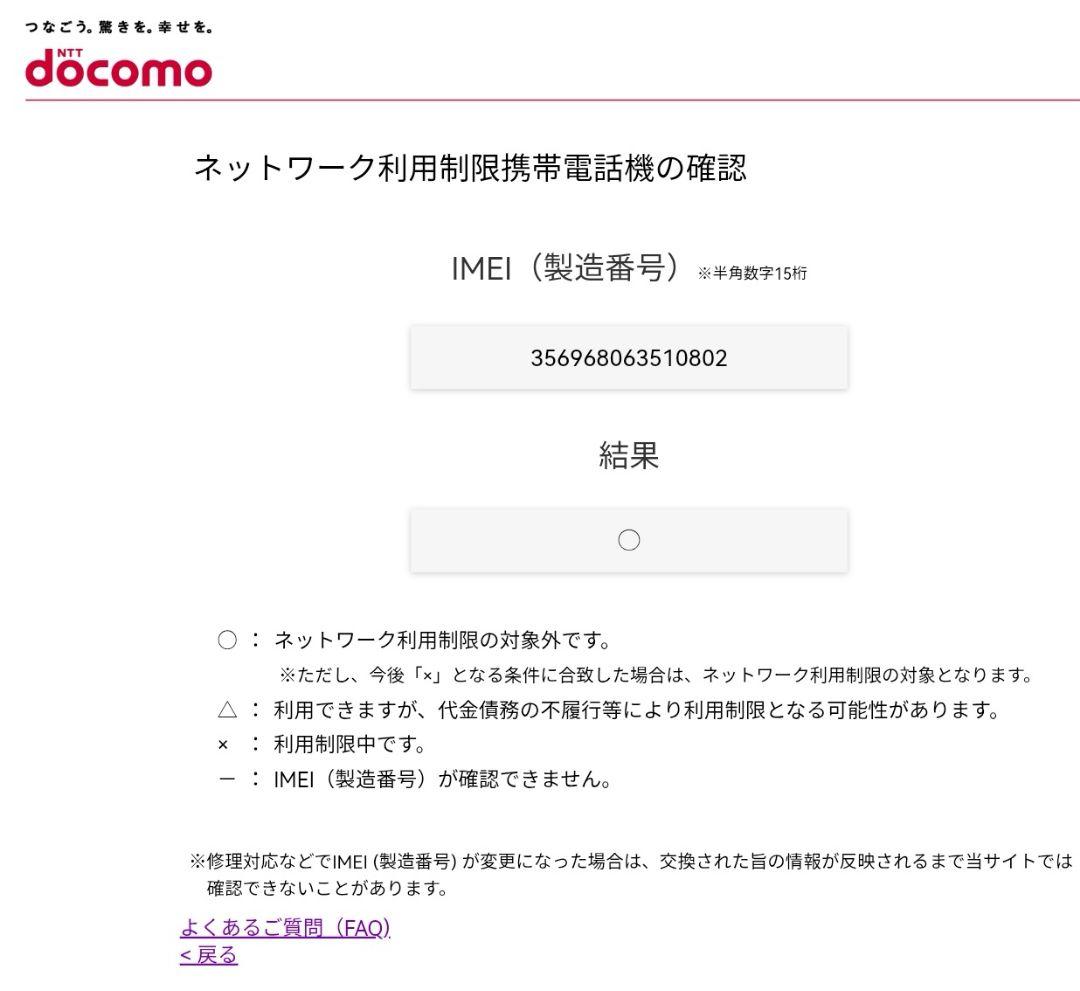This screenshot has height=991, width=1080.
Task: Click the ネットワーク利用制限の対象外です description
Action: (x=442, y=640)
